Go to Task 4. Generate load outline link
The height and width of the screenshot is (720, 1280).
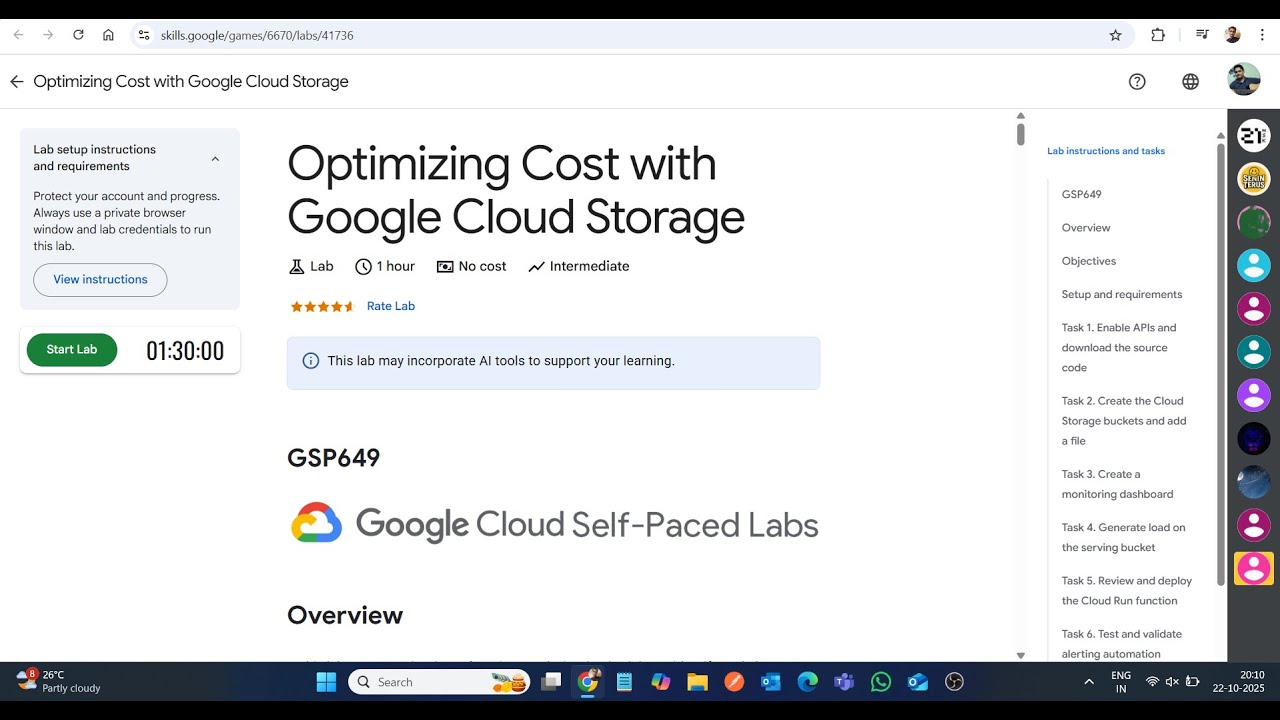(1124, 537)
